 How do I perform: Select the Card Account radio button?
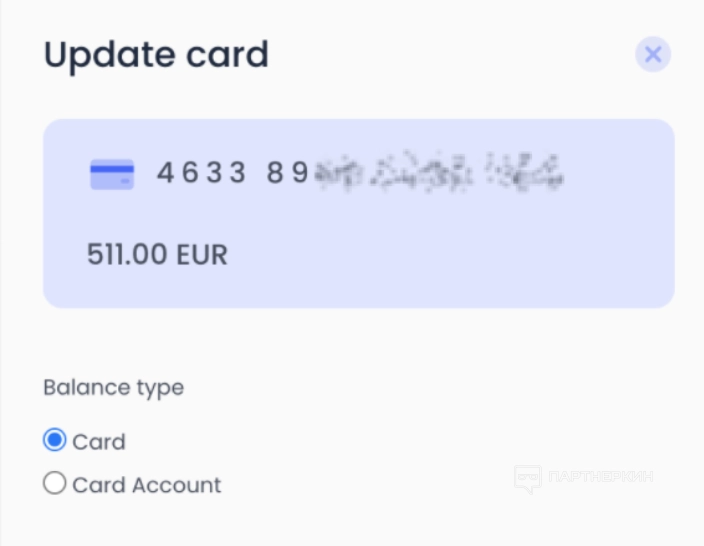point(55,484)
